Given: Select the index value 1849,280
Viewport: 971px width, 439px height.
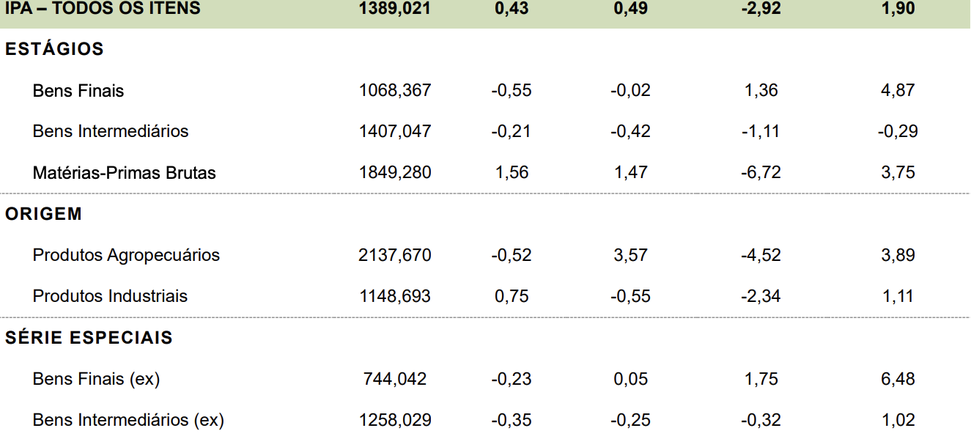Looking at the screenshot, I should tap(395, 172).
